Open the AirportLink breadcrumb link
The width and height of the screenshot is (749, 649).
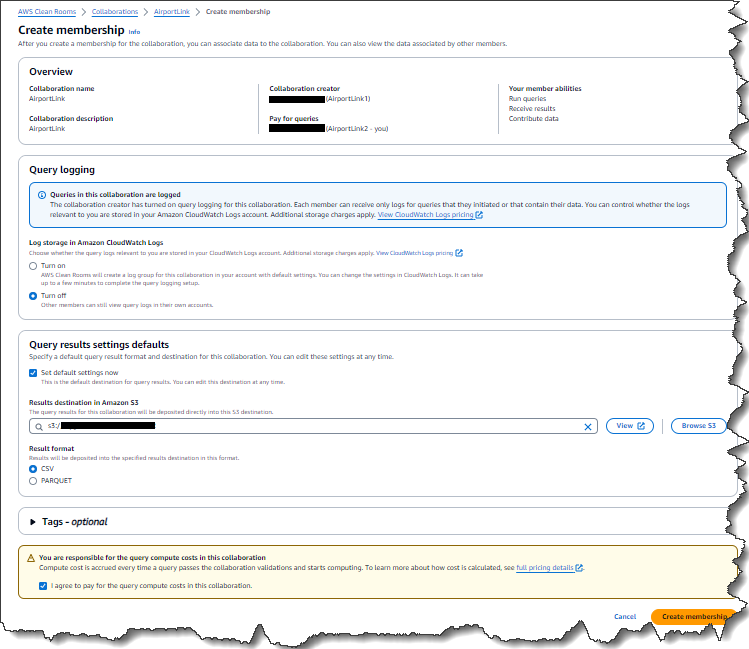coord(175,11)
